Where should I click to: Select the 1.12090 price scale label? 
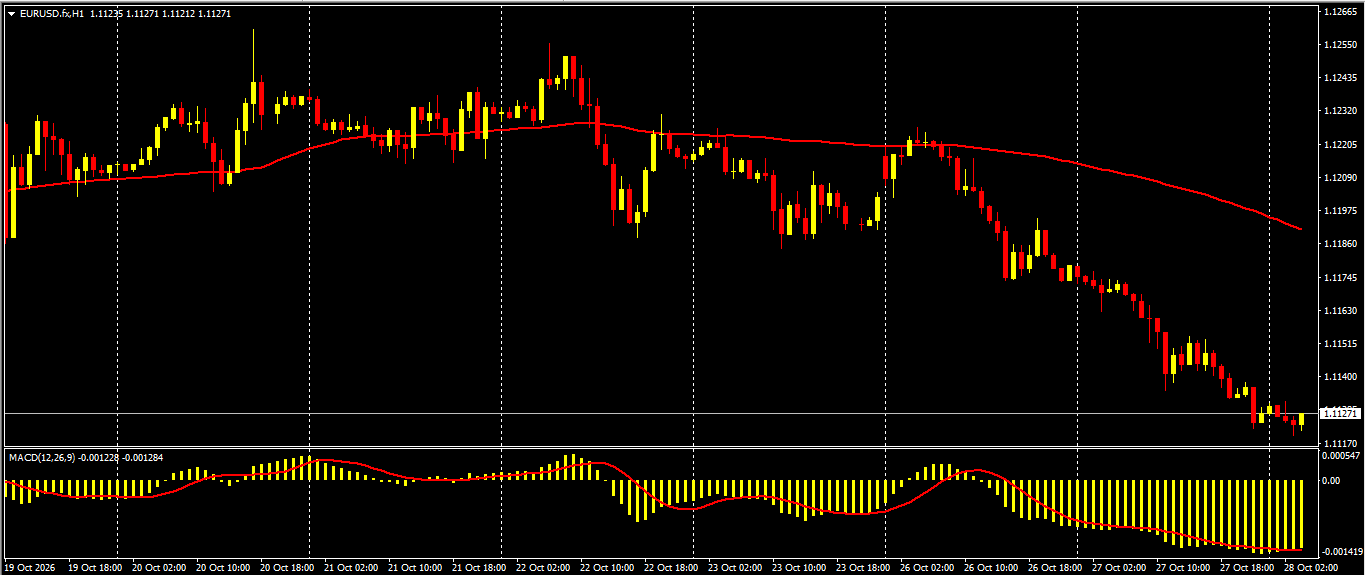click(x=1339, y=178)
